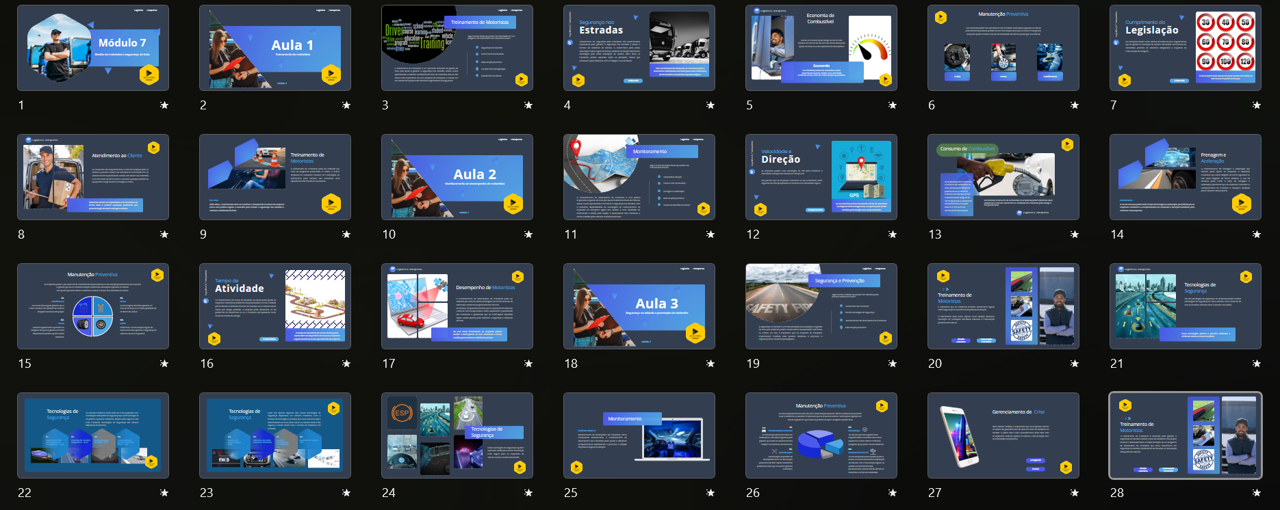This screenshot has height=510, width=1280.
Task: Open the 'Segurança nas Estradas' slide 4
Action: [639, 48]
